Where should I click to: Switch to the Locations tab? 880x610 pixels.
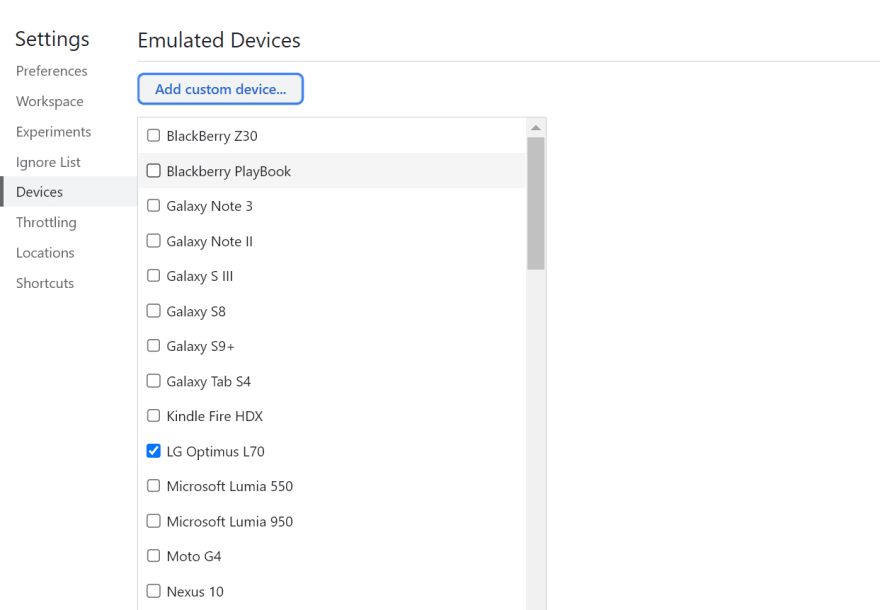pyautogui.click(x=45, y=253)
